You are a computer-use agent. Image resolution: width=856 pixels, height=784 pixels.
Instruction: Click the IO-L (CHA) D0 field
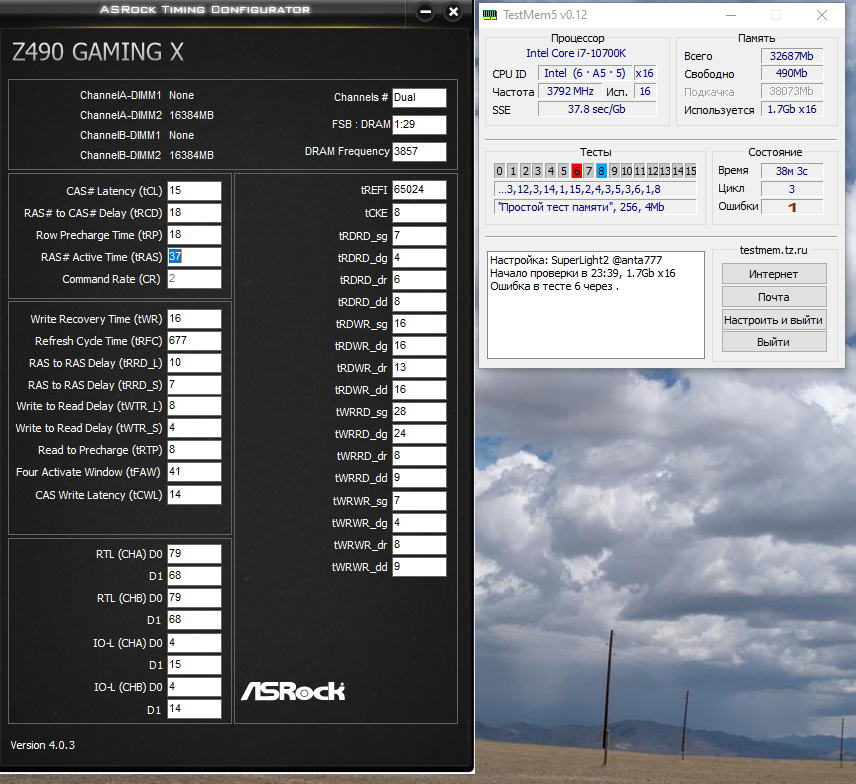[x=194, y=643]
